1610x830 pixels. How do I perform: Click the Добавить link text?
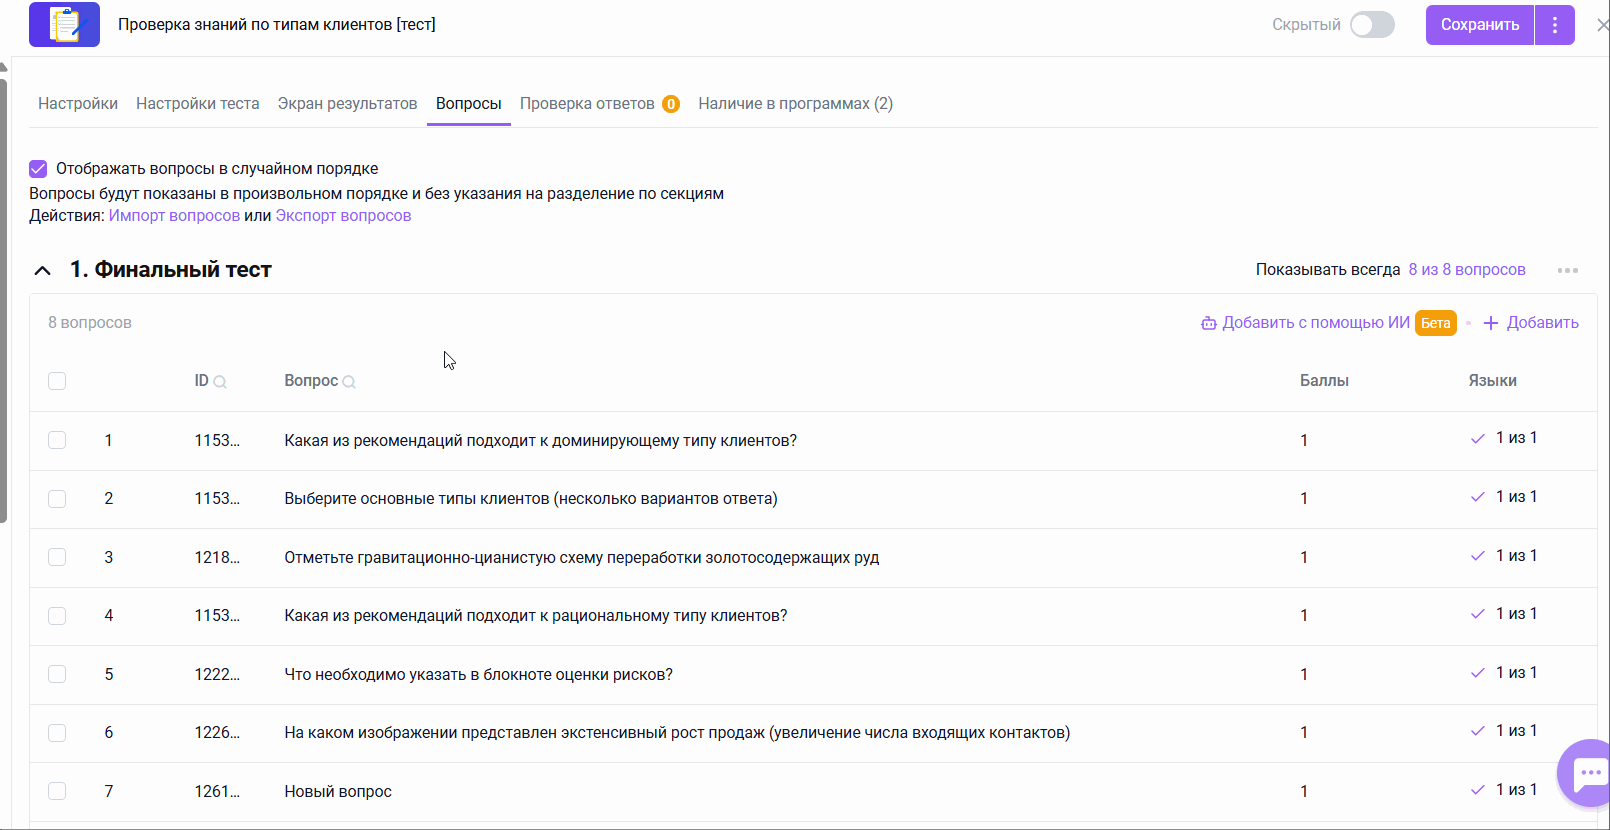1543,323
